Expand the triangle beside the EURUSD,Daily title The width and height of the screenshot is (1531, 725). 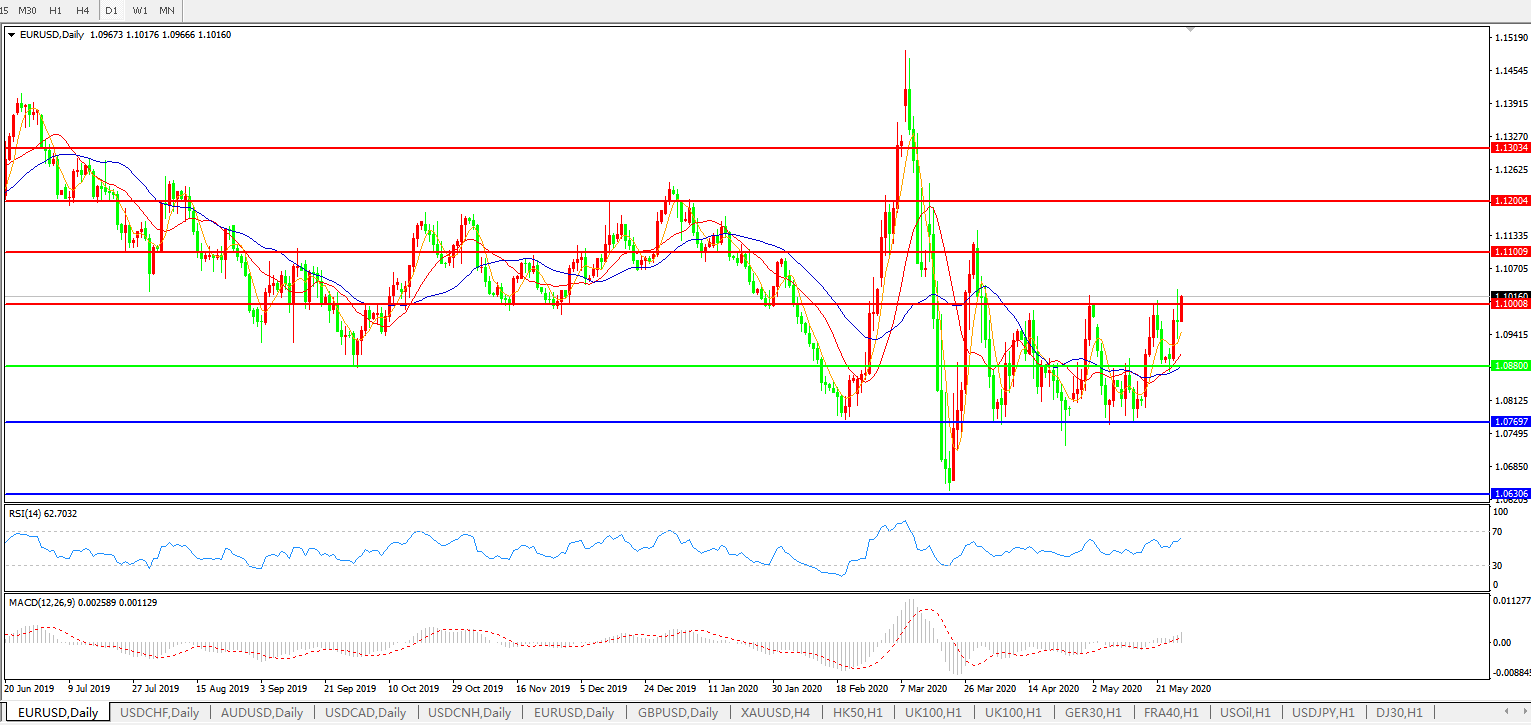click(x=11, y=35)
